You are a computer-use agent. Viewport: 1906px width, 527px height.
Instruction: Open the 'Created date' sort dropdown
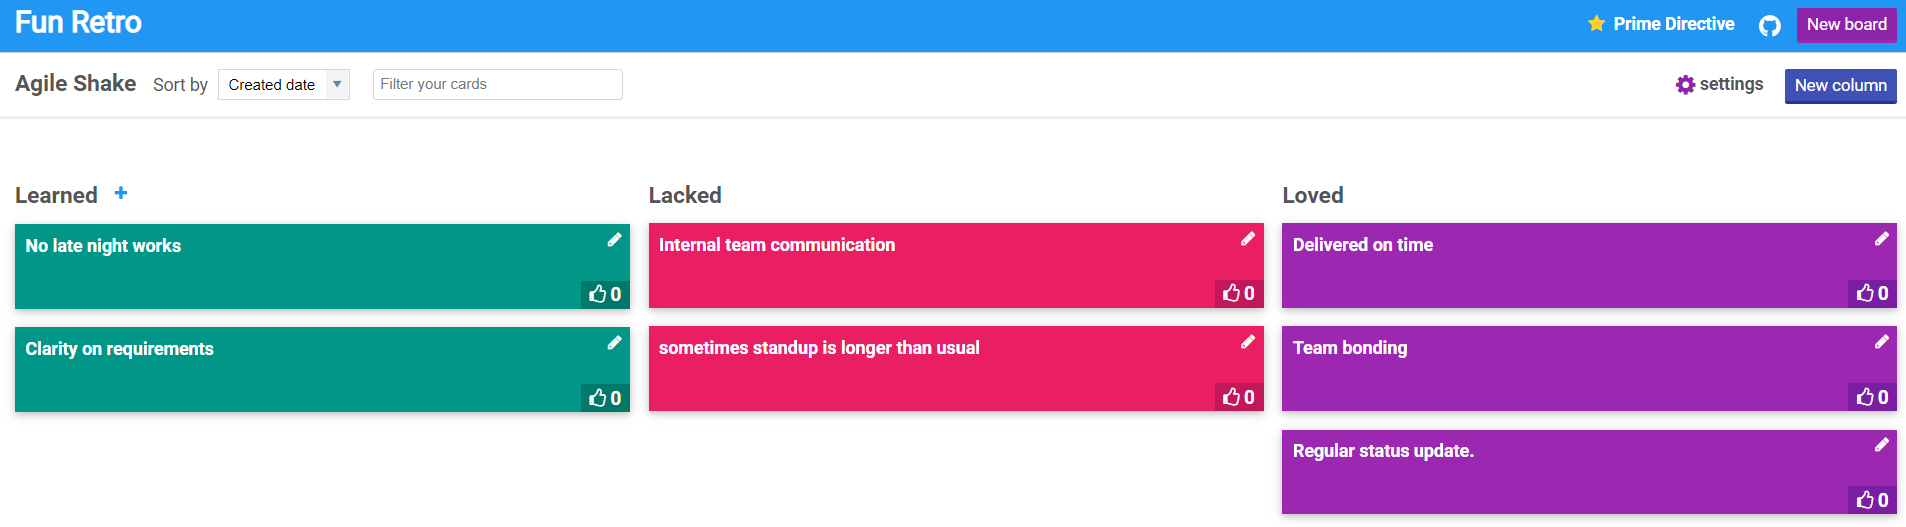coord(284,84)
